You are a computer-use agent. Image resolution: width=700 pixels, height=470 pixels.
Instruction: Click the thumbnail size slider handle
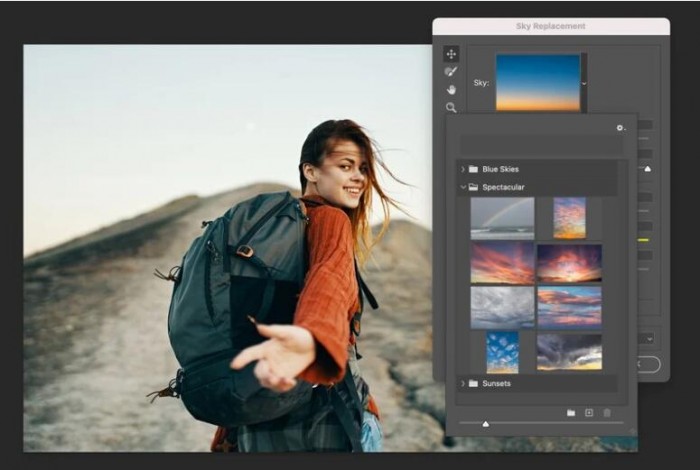coord(486,424)
